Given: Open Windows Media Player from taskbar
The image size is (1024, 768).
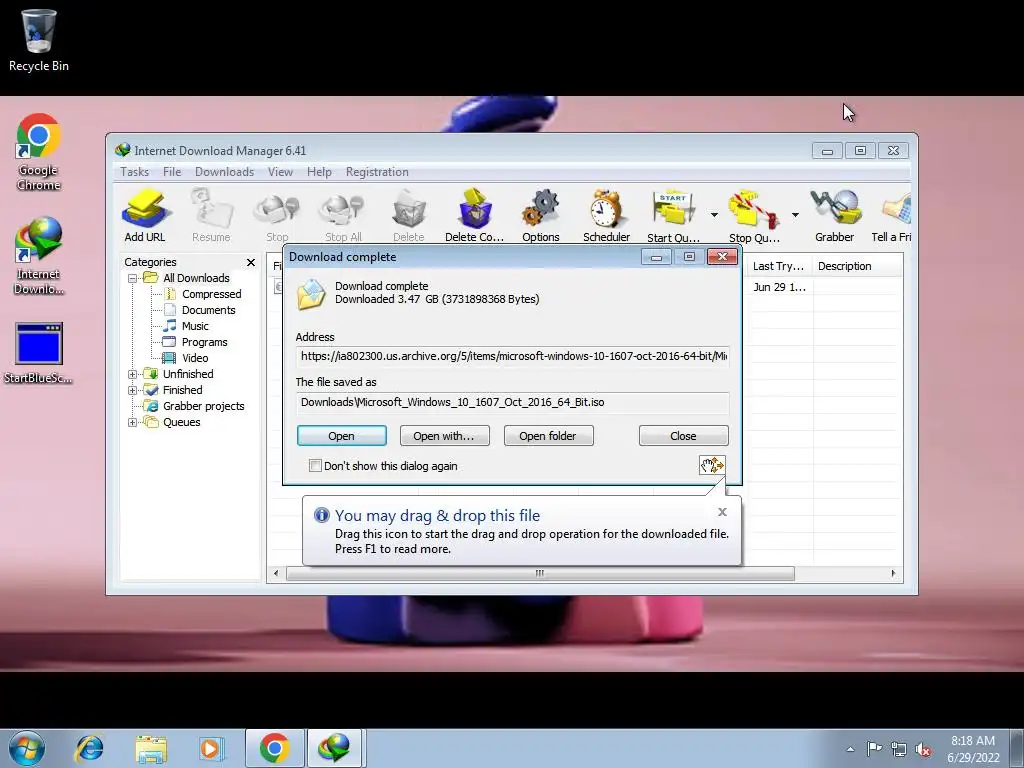Looking at the screenshot, I should pyautogui.click(x=211, y=748).
